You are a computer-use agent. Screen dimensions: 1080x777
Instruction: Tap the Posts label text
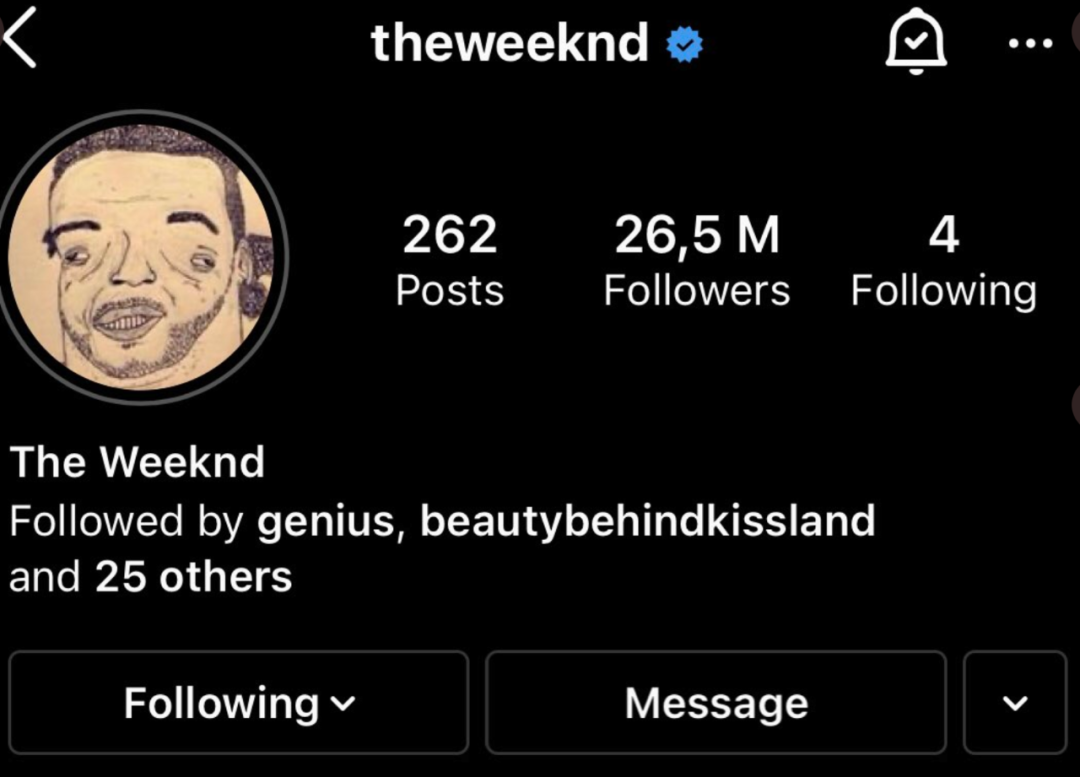pyautogui.click(x=449, y=291)
